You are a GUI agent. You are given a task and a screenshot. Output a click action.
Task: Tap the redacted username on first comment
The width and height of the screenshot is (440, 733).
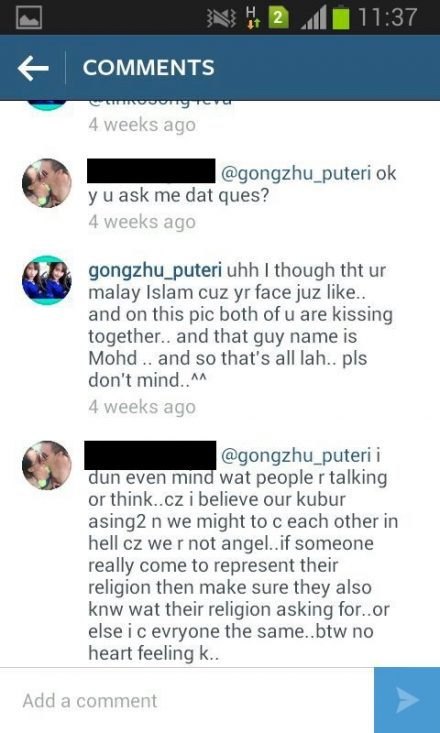(151, 171)
